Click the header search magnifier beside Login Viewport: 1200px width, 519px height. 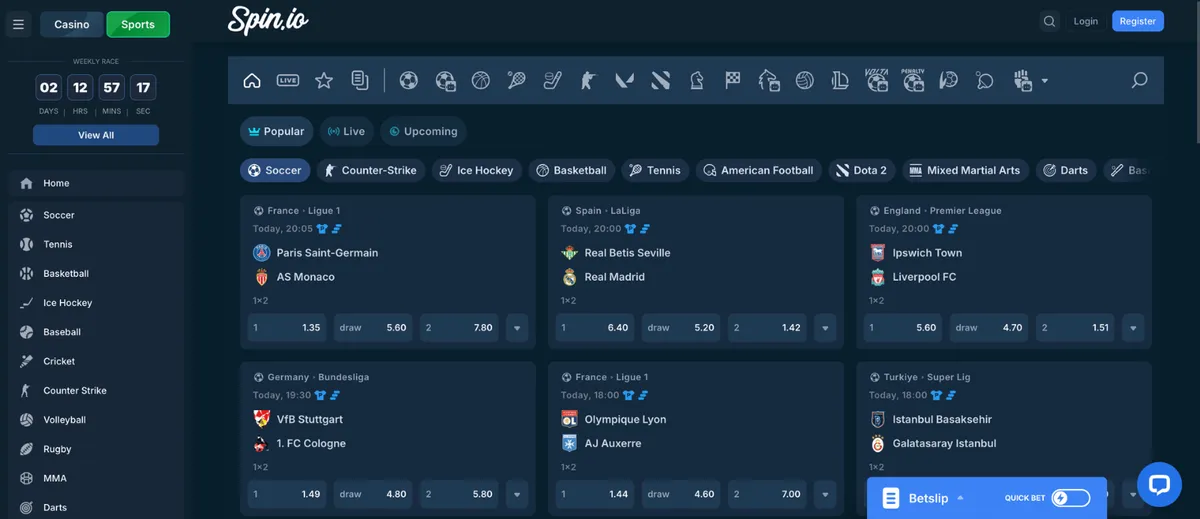[1049, 21]
